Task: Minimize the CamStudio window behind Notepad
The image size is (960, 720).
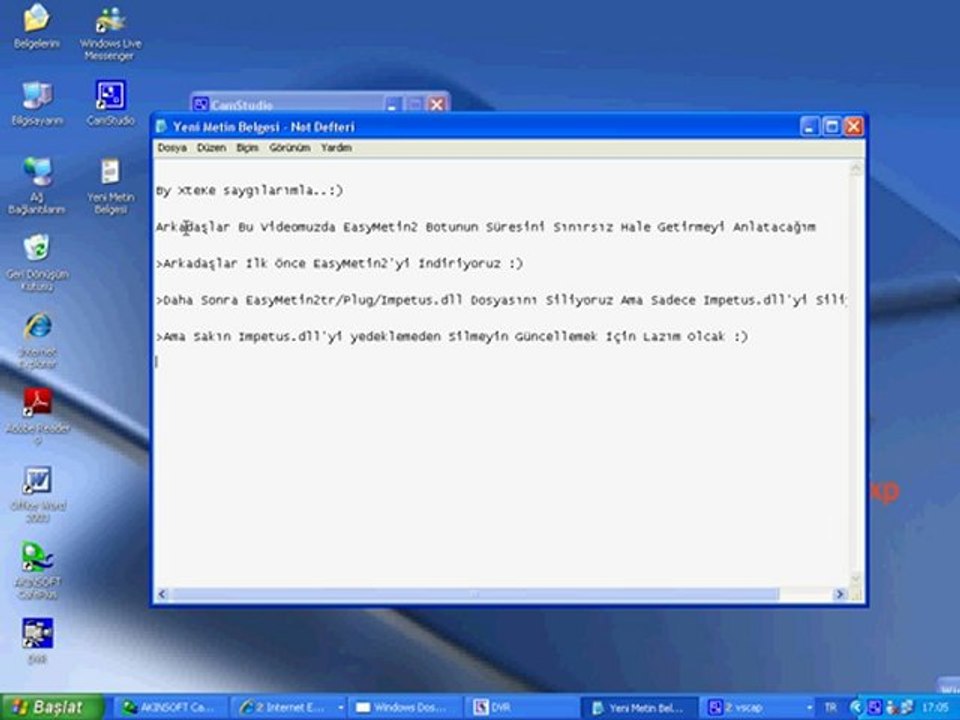Action: tap(392, 104)
